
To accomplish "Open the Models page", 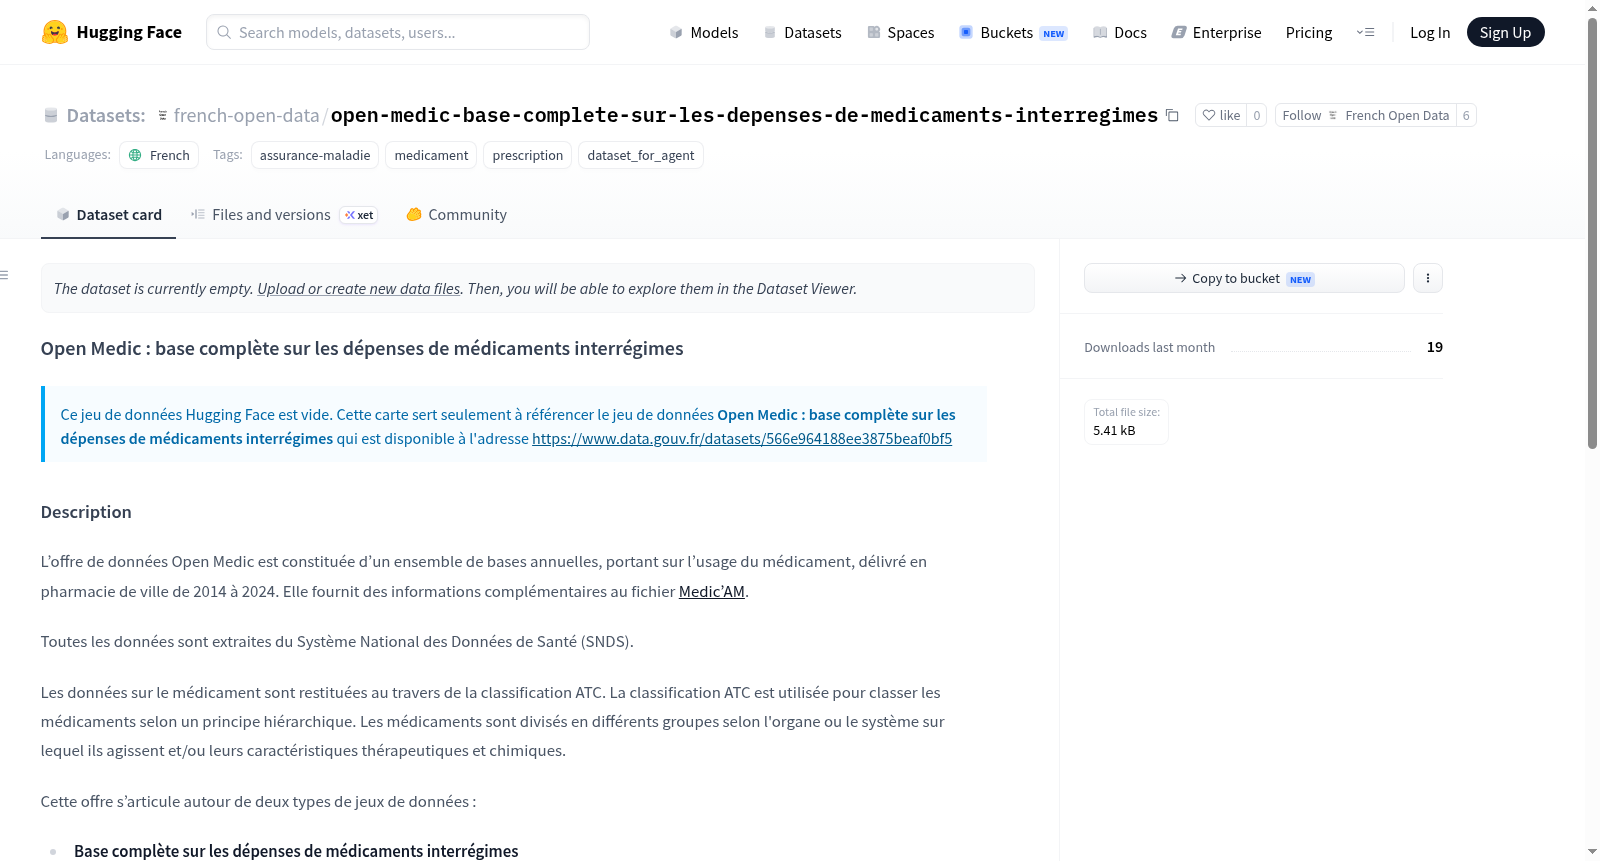I will click(x=704, y=32).
